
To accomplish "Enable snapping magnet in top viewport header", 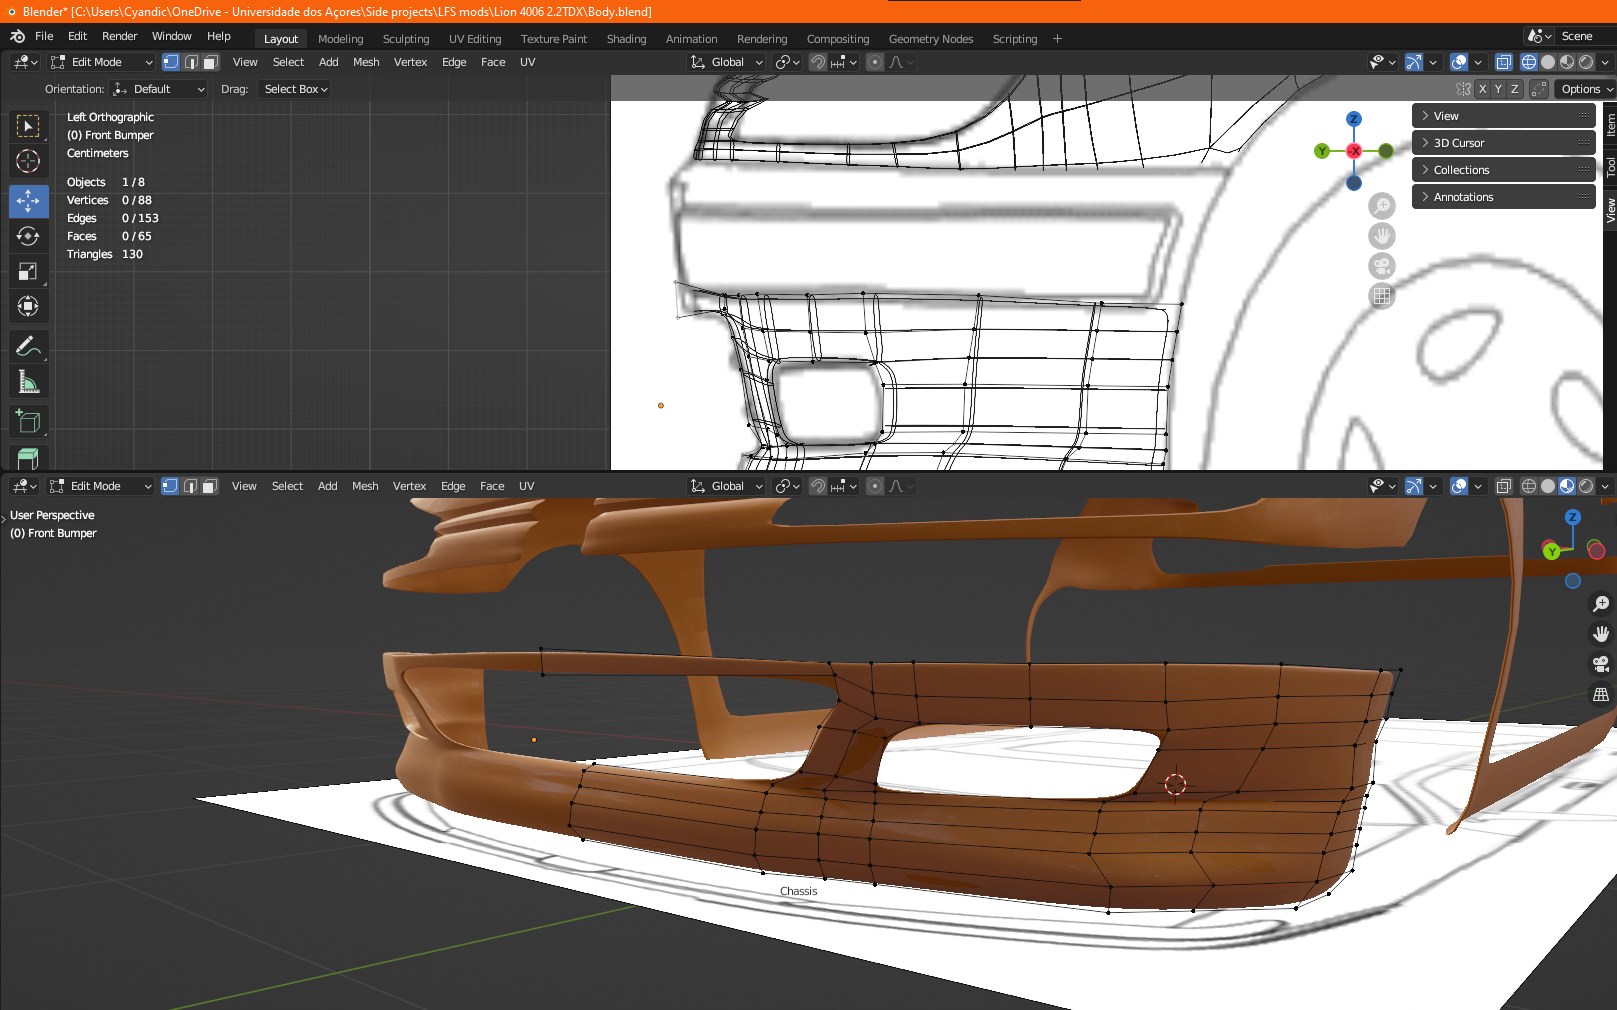I will tap(818, 62).
